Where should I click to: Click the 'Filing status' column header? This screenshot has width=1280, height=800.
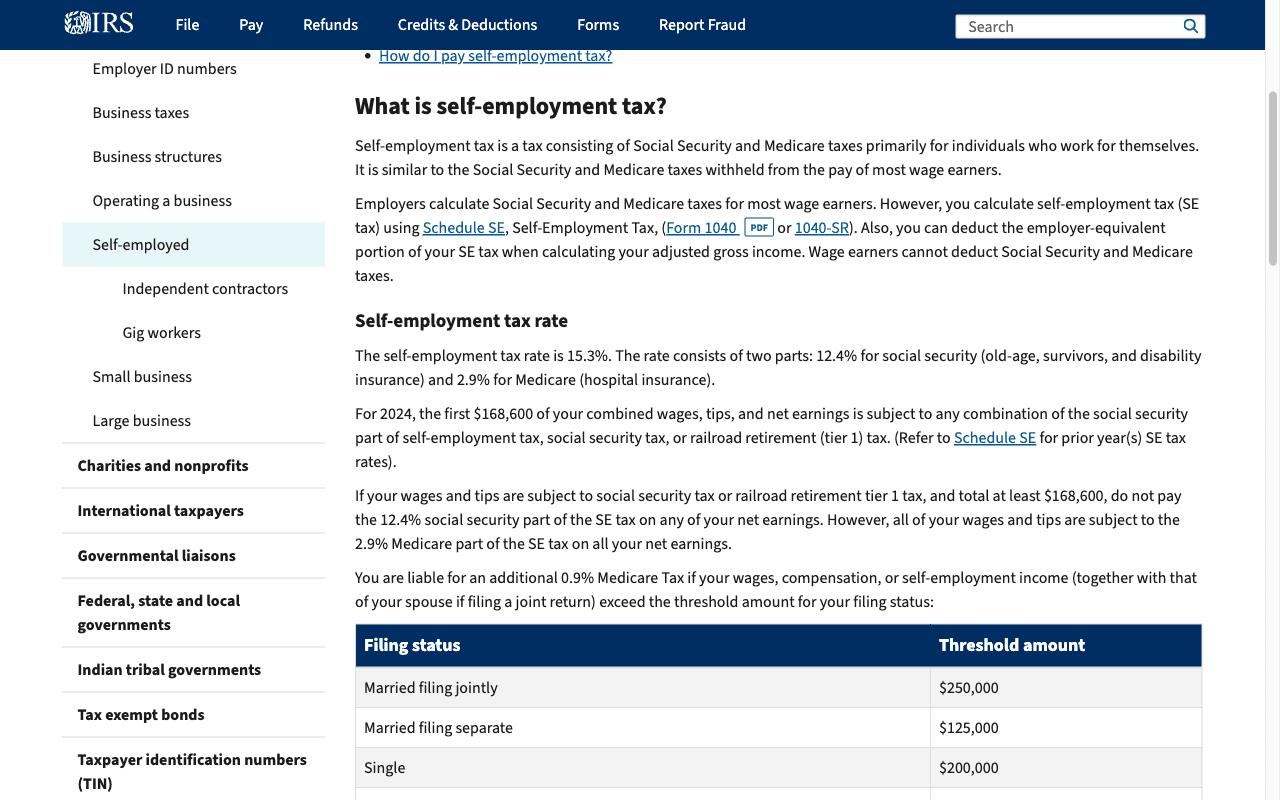(x=643, y=646)
